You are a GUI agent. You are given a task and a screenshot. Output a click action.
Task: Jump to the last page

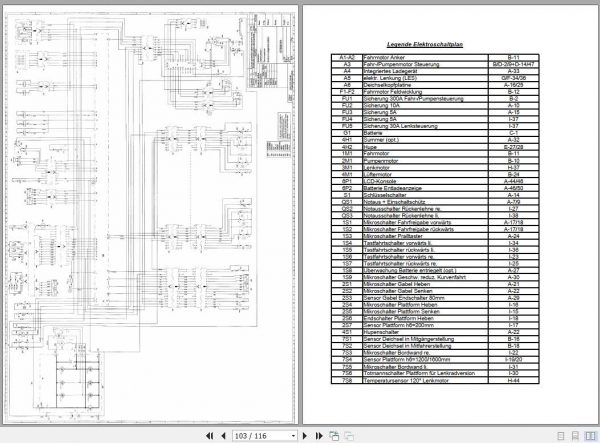319,436
